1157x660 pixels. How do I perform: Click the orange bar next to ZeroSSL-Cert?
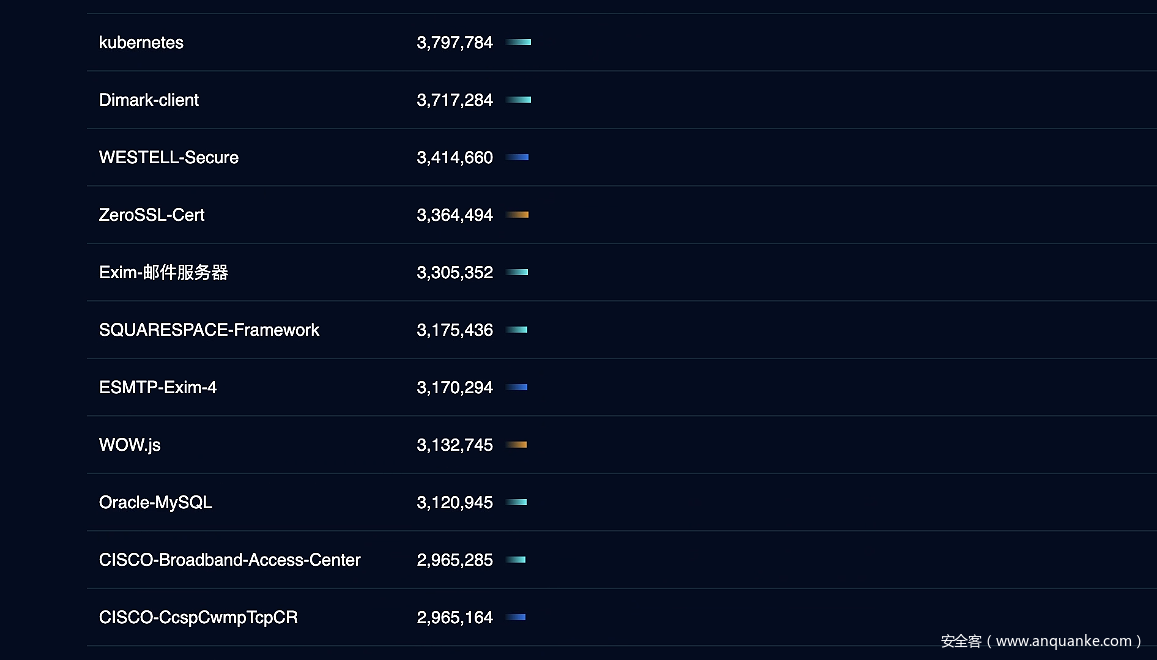click(x=518, y=215)
